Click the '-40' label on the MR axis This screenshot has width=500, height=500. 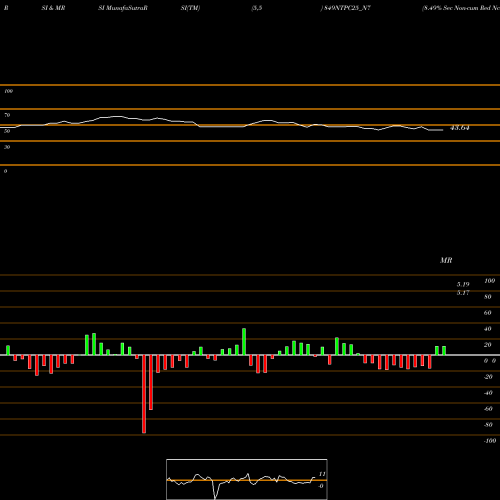click(488, 393)
